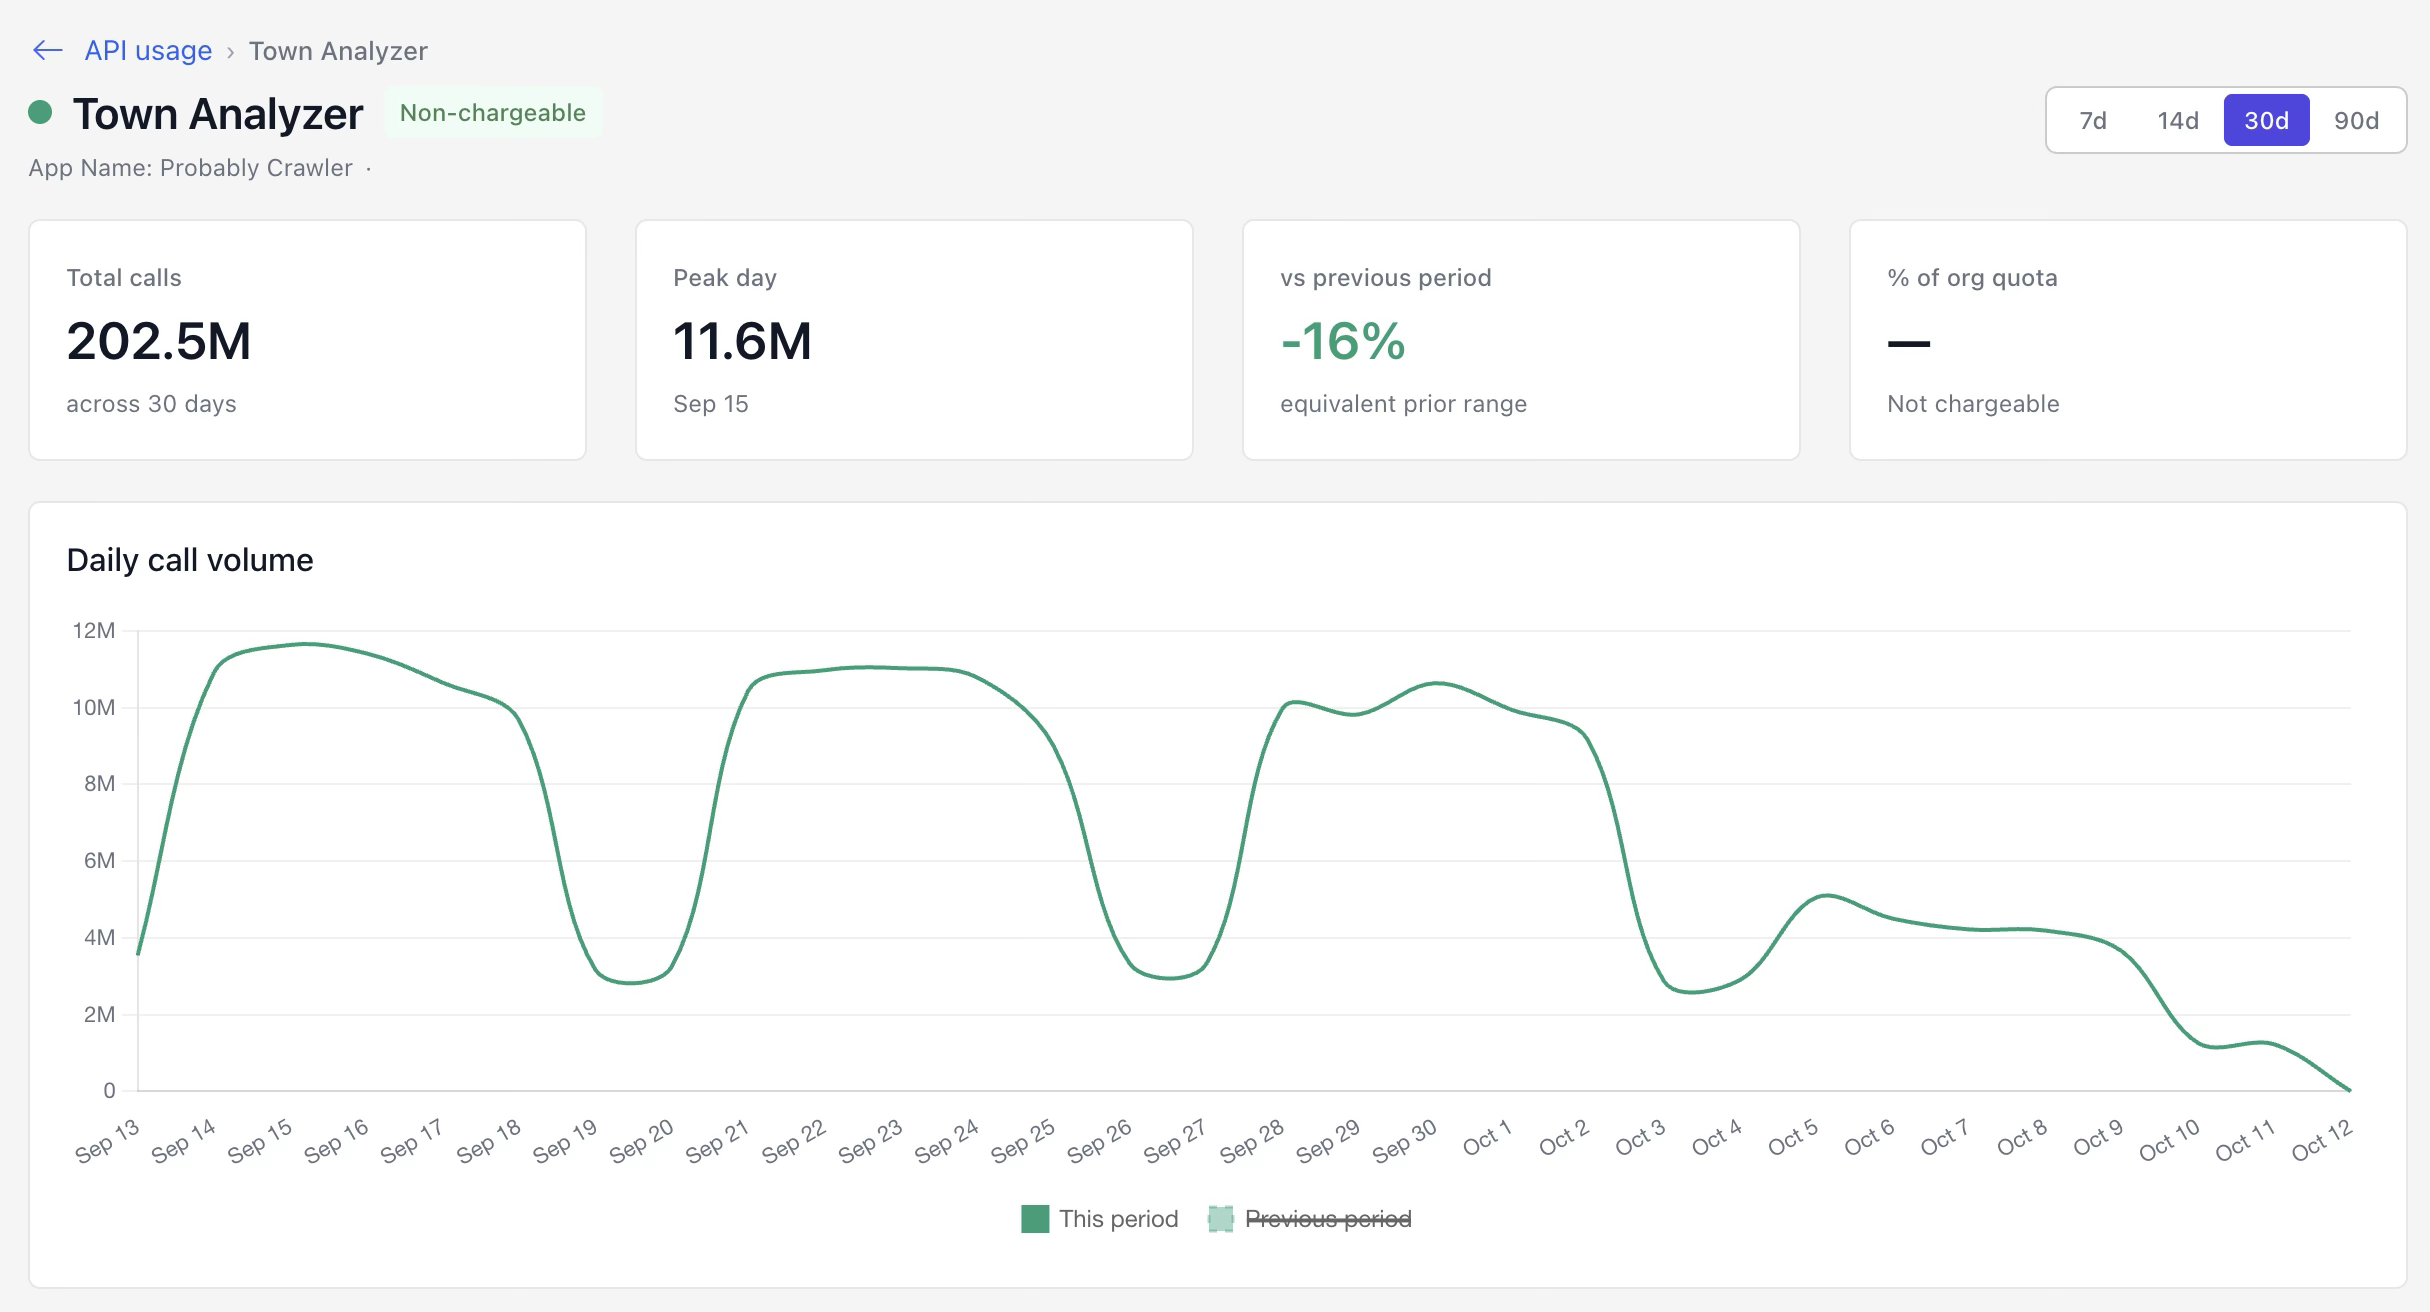Hide the This period series label
Screen dimensions: 2430x1312
tap(1118, 1219)
